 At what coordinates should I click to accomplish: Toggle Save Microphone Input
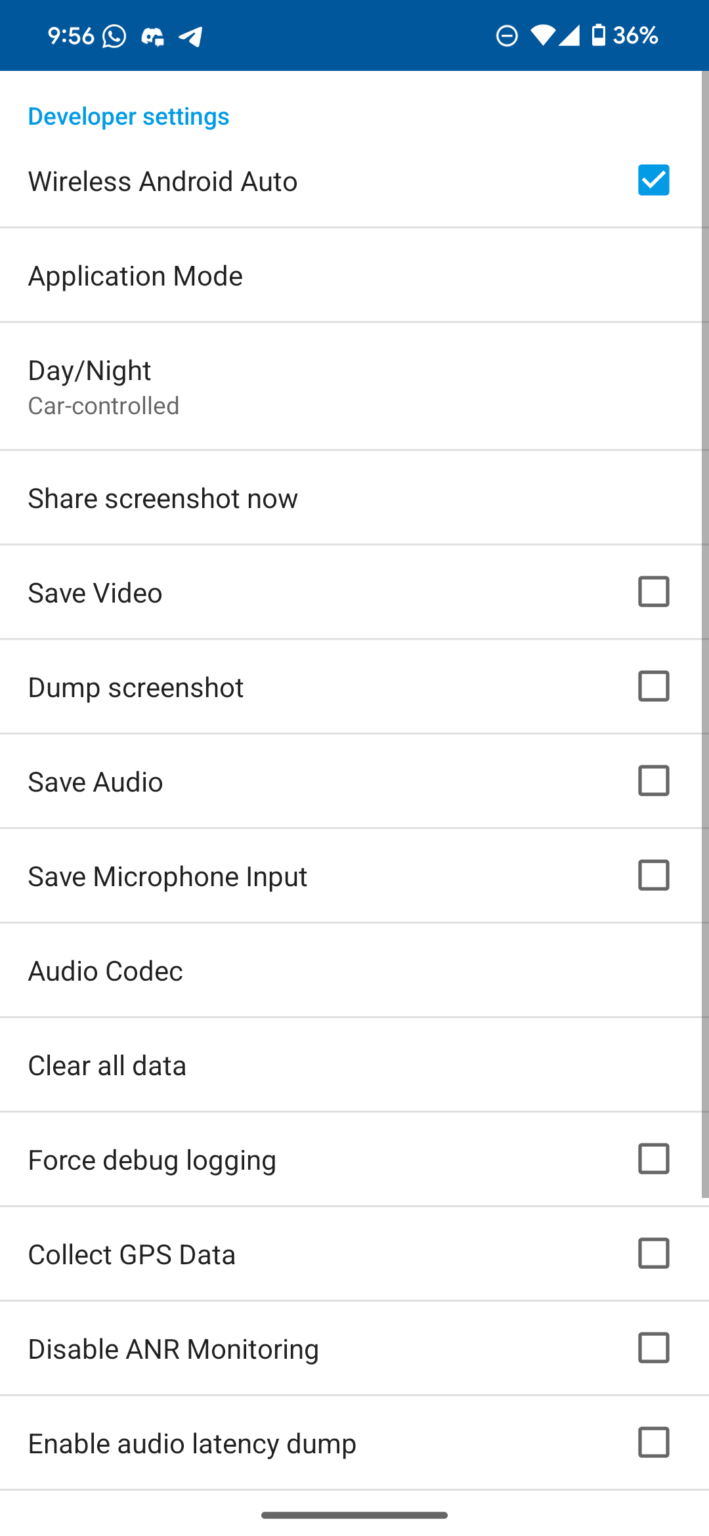[x=653, y=875]
